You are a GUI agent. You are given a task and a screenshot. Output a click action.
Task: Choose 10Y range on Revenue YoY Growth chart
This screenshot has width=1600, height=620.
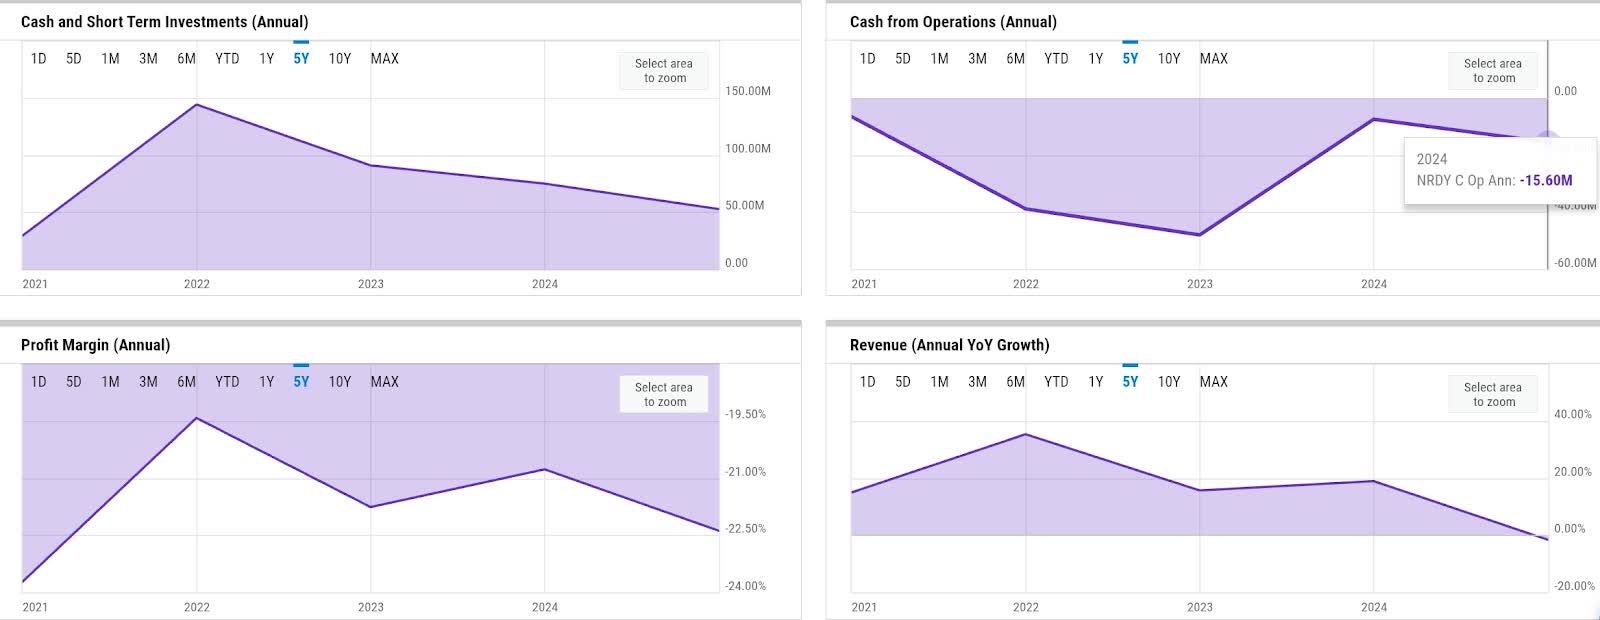point(1169,381)
